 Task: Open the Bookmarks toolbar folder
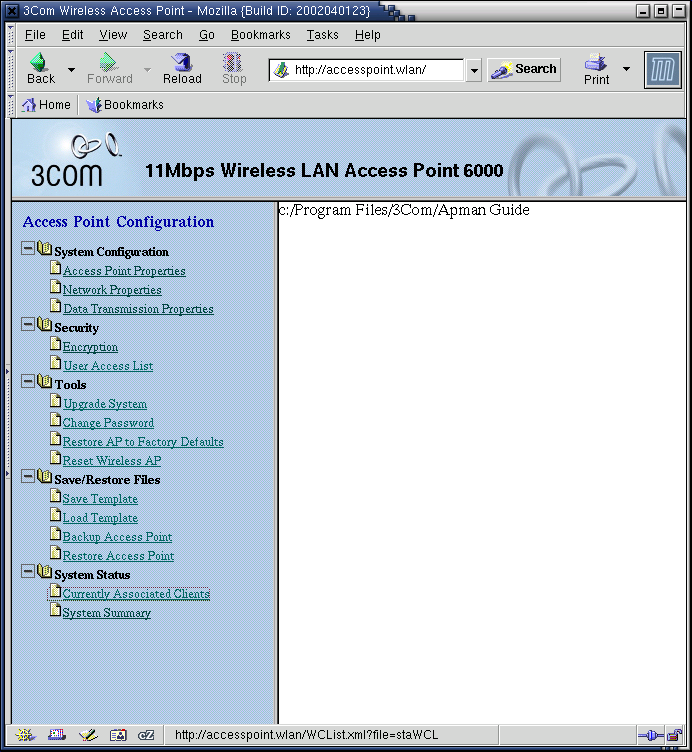pos(125,105)
